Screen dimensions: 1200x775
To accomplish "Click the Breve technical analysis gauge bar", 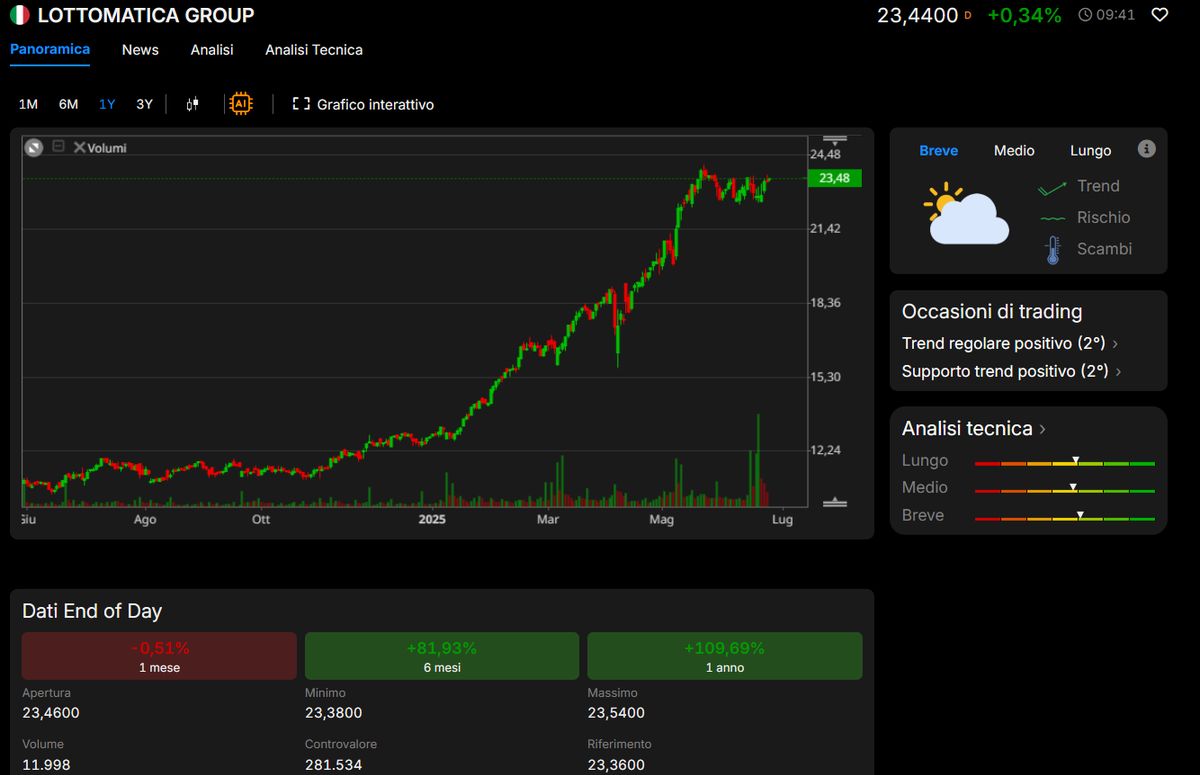I will pos(1064,517).
